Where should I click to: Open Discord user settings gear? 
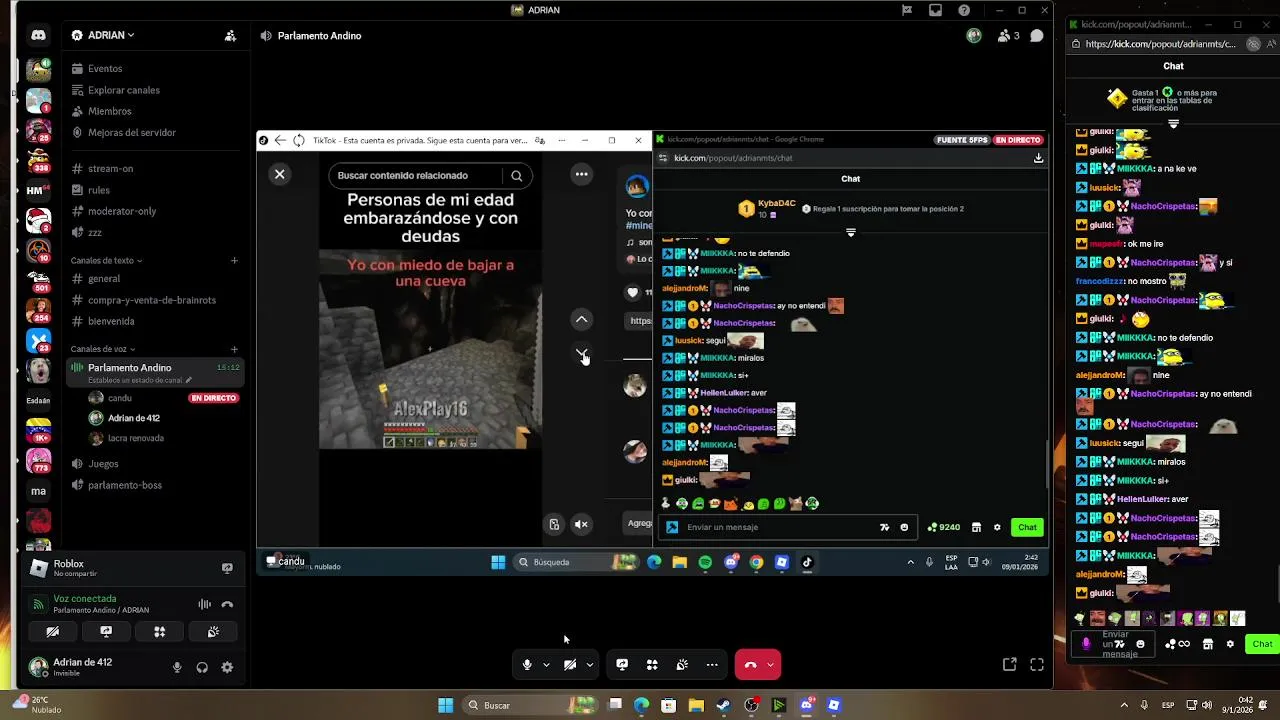(227, 667)
